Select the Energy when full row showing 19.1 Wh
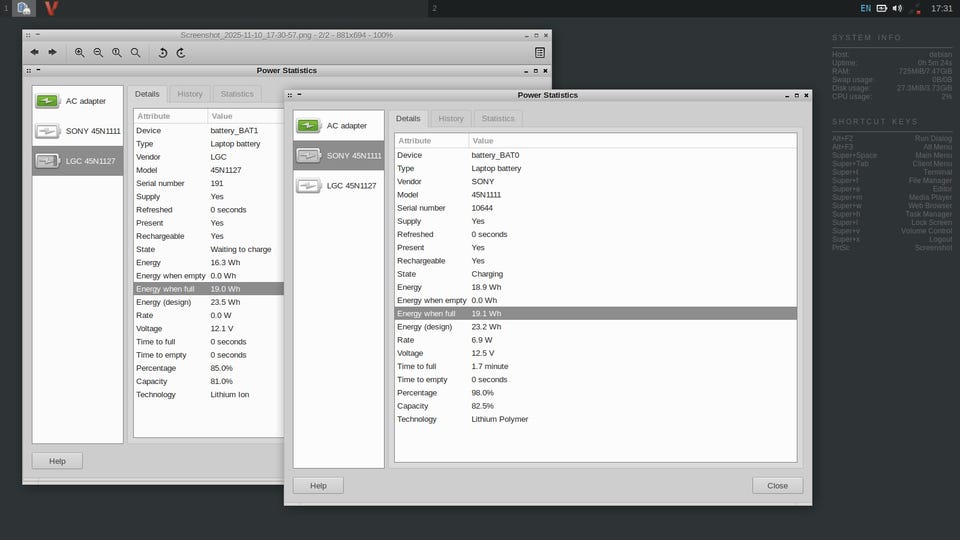 (x=595, y=313)
